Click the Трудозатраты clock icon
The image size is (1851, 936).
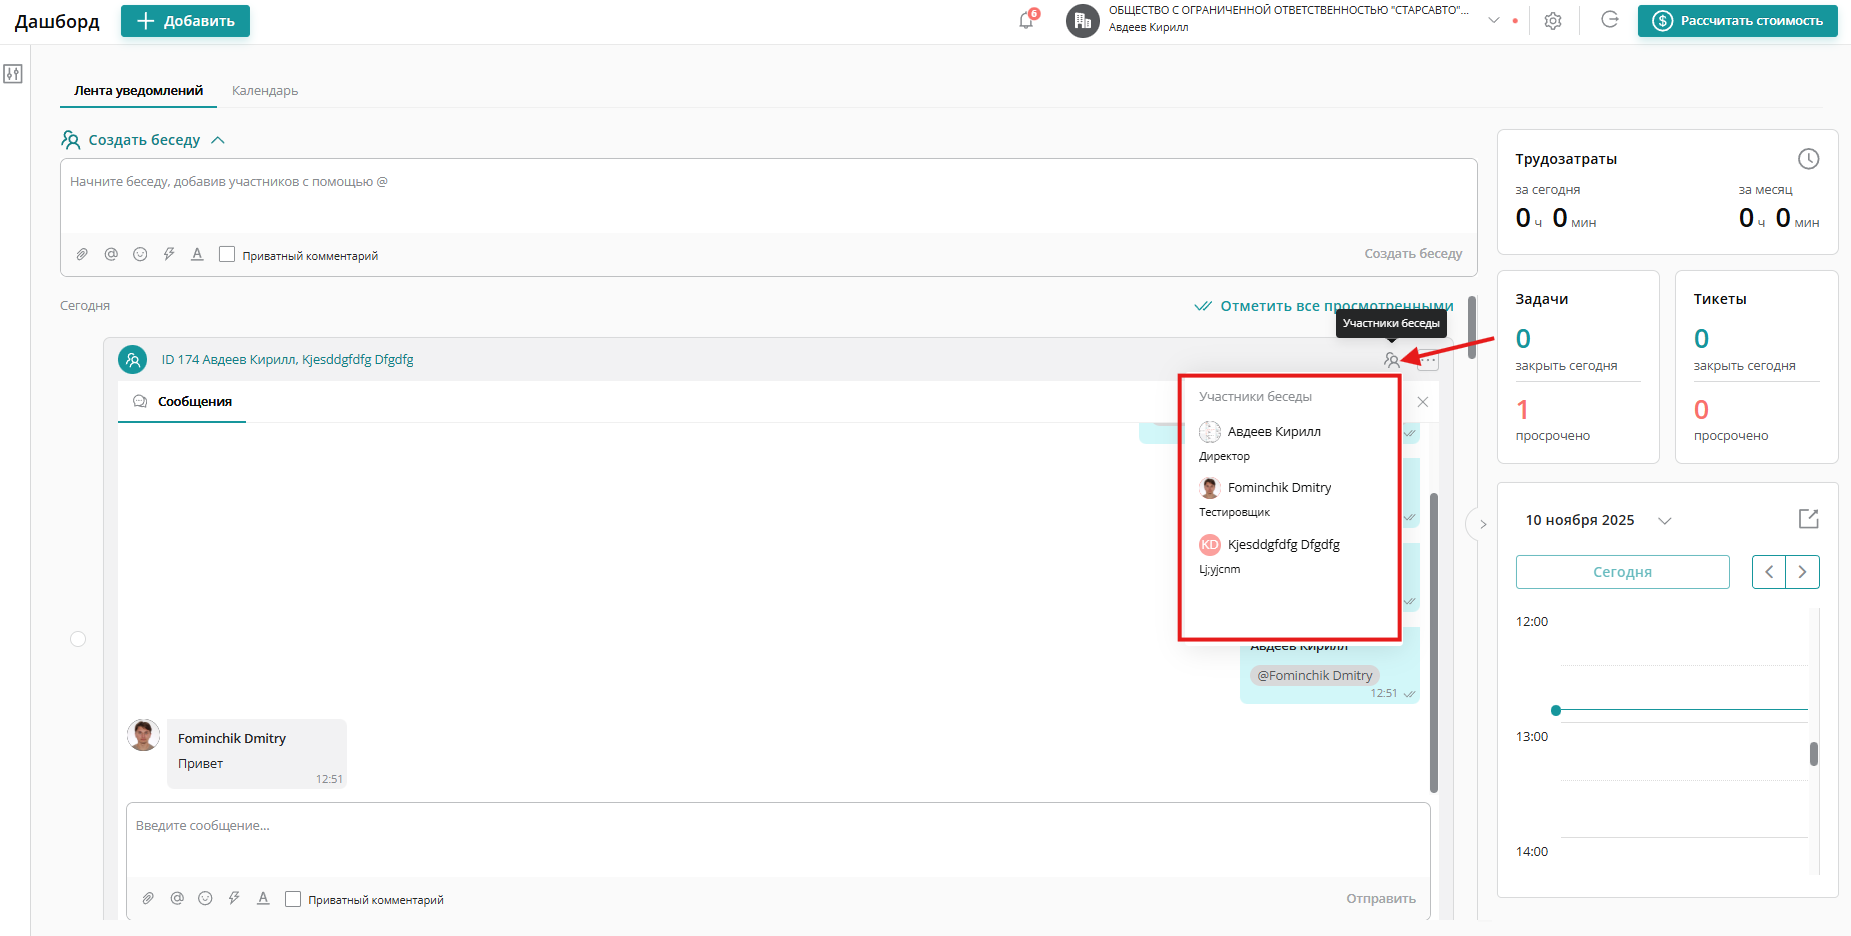[1808, 159]
